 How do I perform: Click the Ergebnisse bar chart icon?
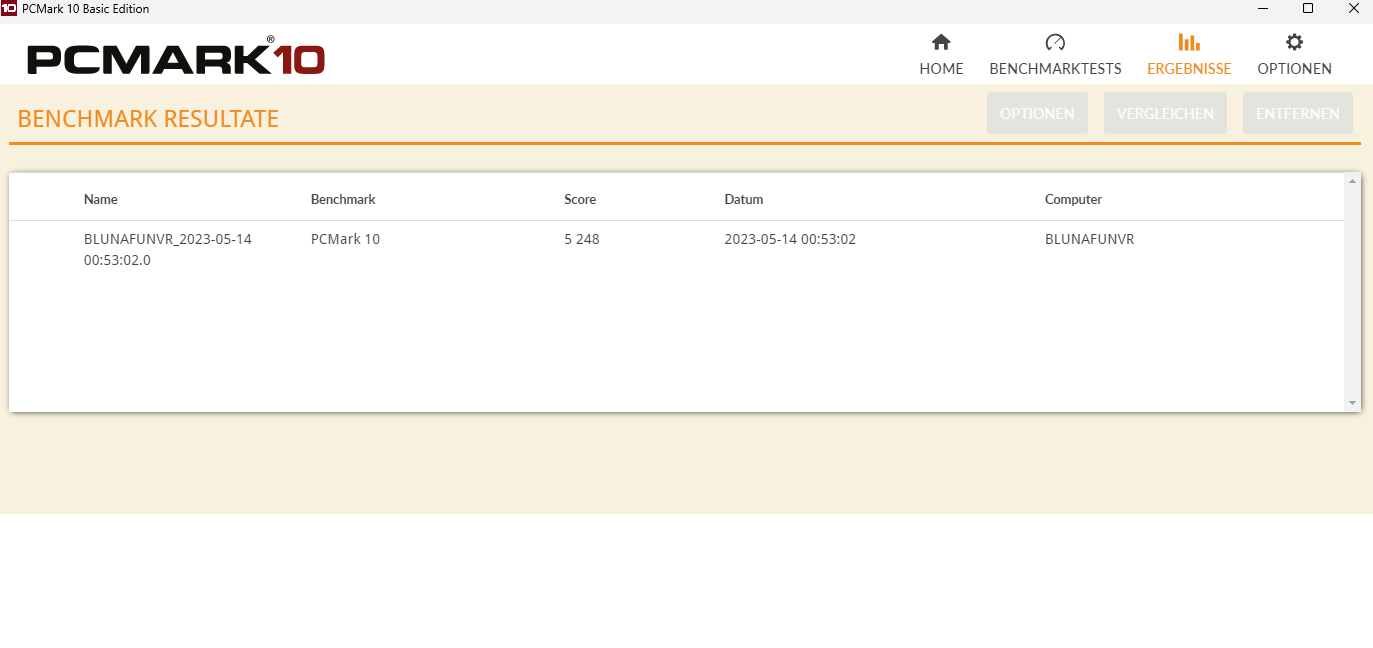click(x=1189, y=42)
